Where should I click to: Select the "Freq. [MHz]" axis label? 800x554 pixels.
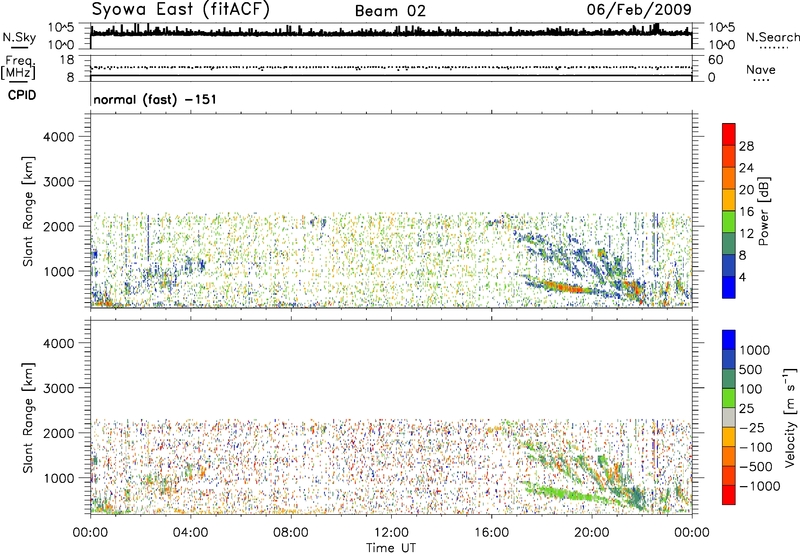[x=18, y=68]
